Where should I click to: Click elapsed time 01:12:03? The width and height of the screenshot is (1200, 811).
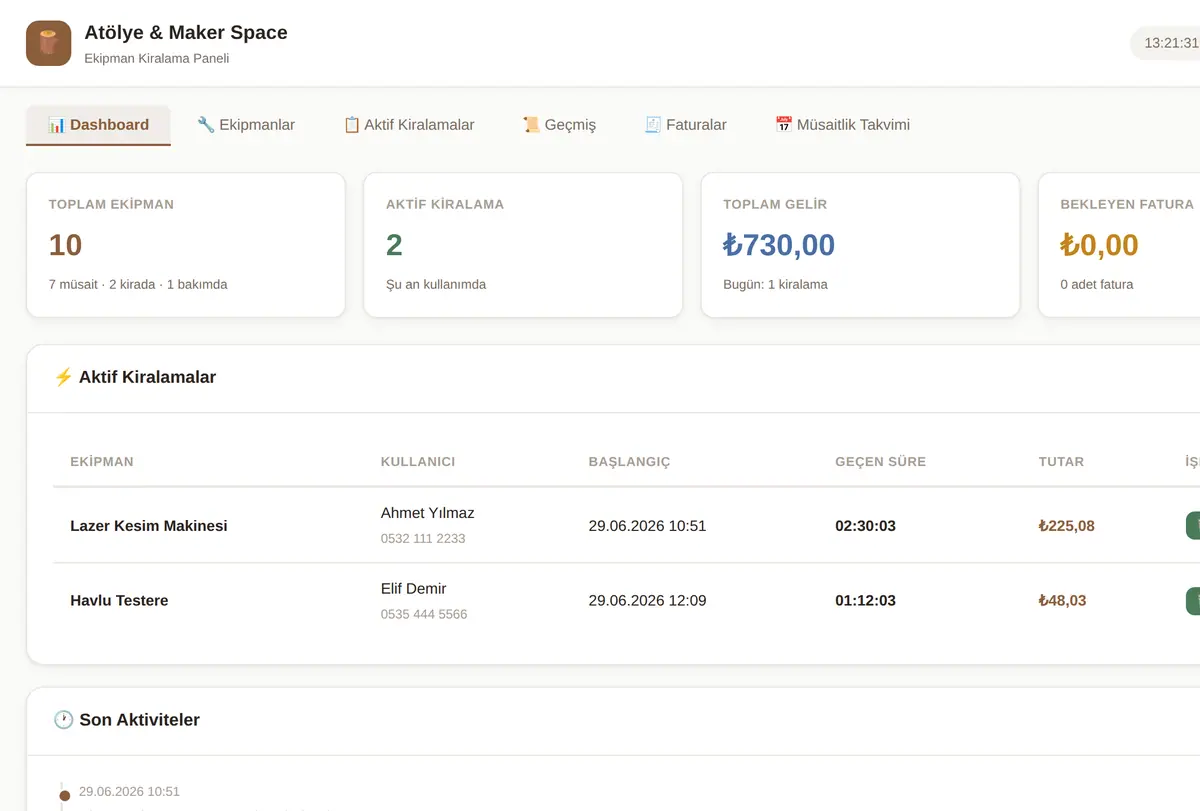click(x=866, y=601)
